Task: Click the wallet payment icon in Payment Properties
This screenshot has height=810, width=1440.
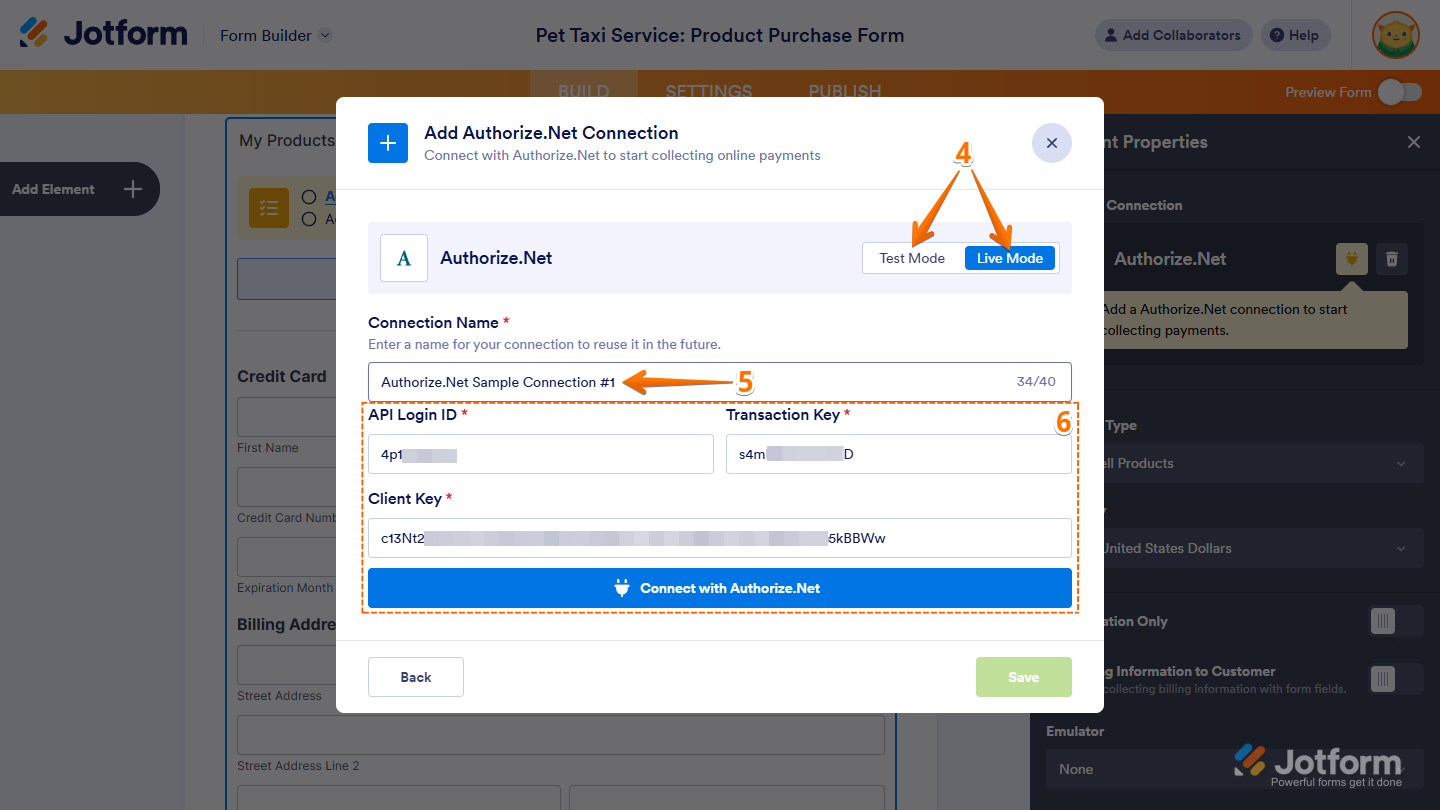Action: [1351, 258]
